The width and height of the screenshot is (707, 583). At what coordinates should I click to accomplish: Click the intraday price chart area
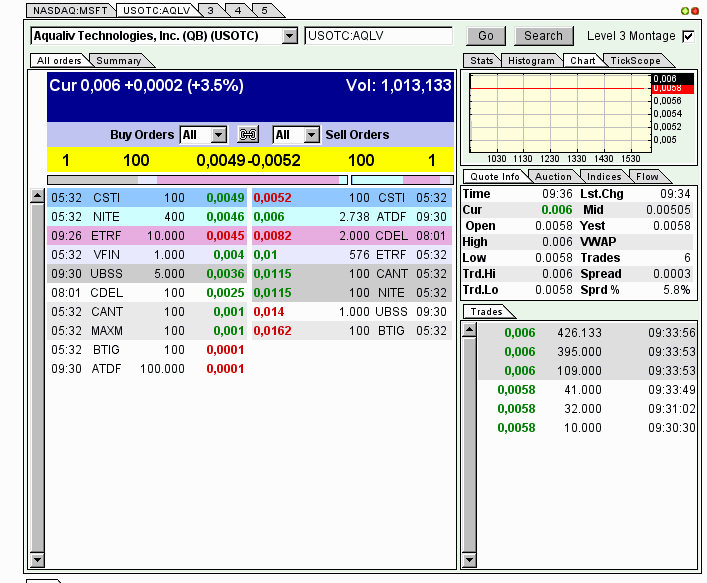(x=560, y=113)
